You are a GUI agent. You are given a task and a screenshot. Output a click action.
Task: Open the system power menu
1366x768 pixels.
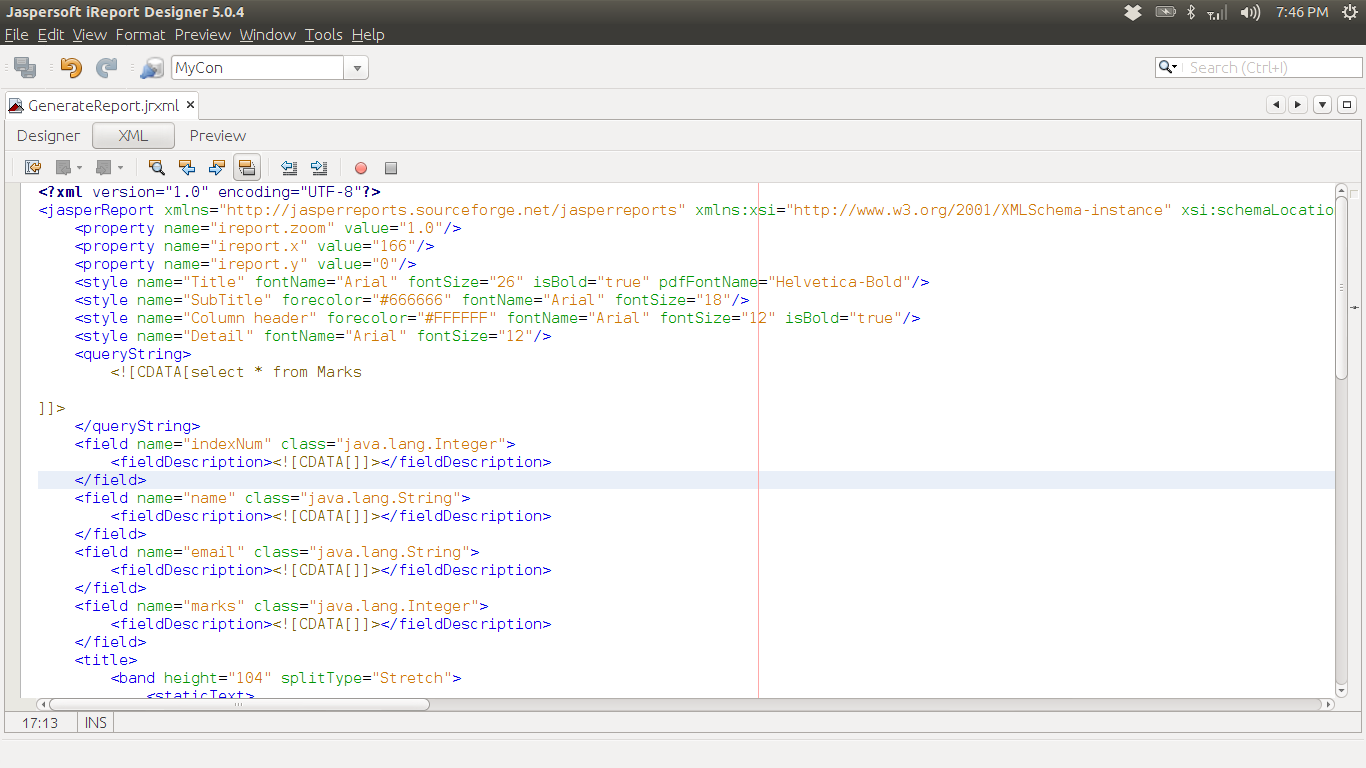(1350, 12)
